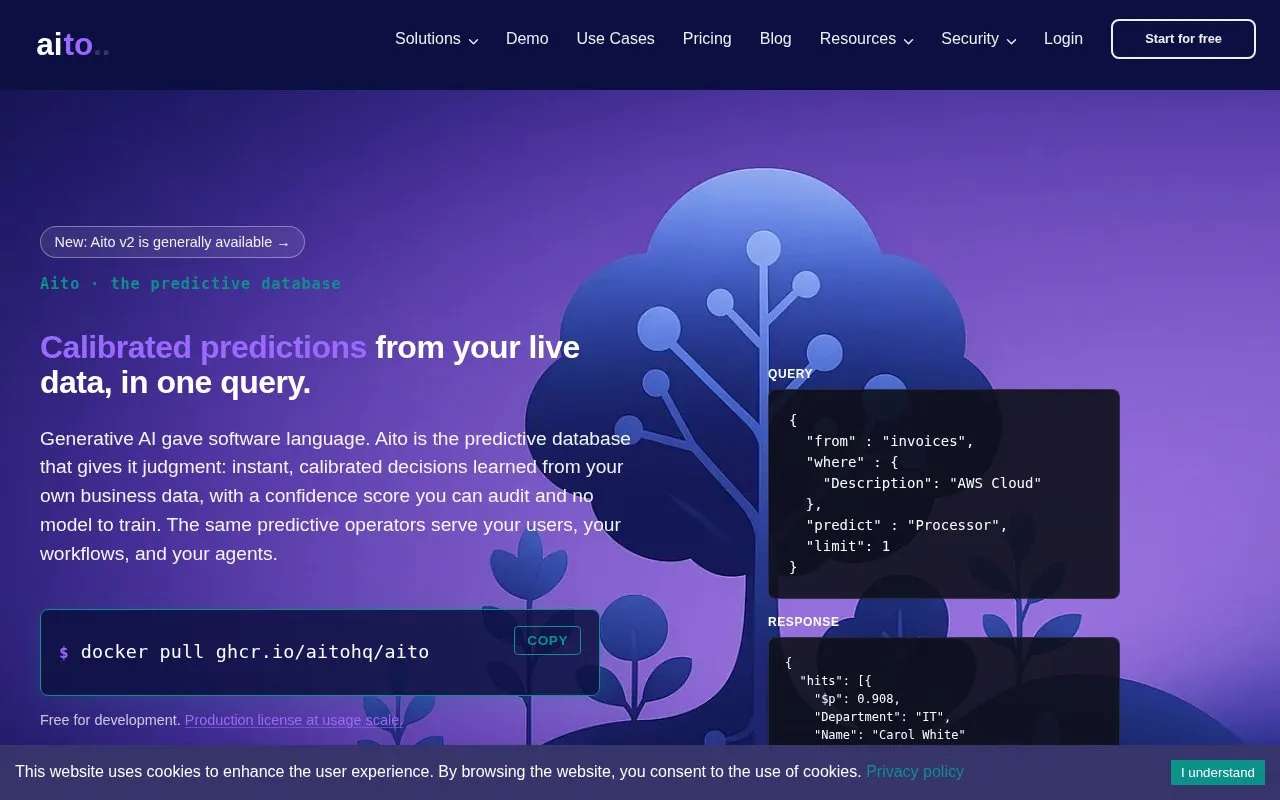Click the docker pull ghcr.io/aitohq/aito command text
The width and height of the screenshot is (1280, 800).
[255, 652]
